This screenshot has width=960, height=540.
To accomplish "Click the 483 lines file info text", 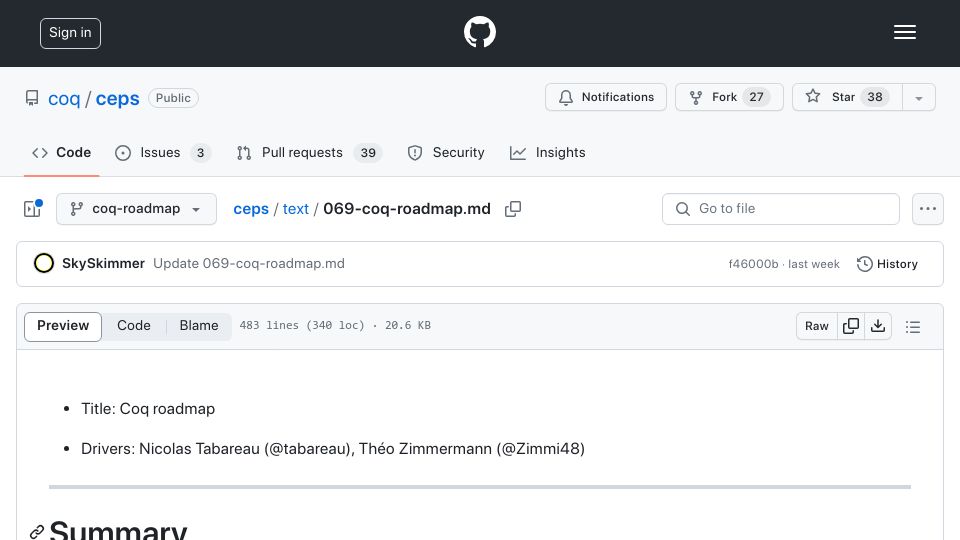I will pyautogui.click(x=335, y=325).
